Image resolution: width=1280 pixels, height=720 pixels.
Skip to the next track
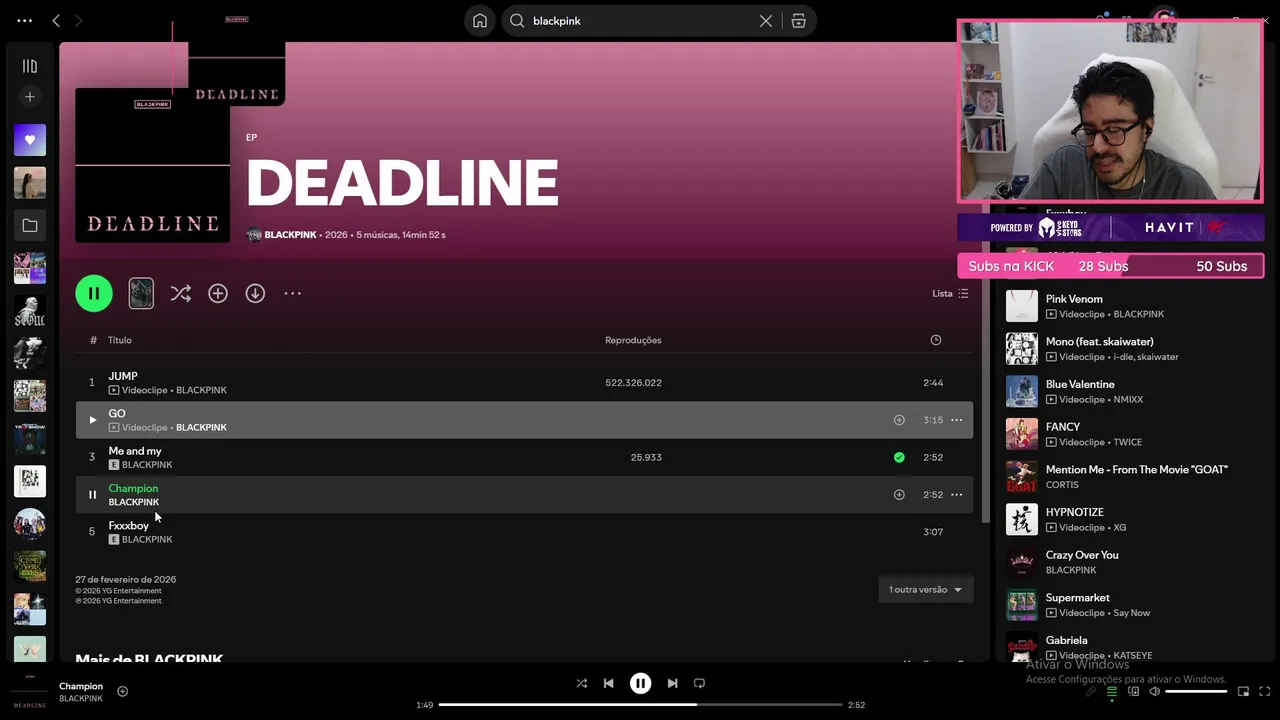(672, 683)
